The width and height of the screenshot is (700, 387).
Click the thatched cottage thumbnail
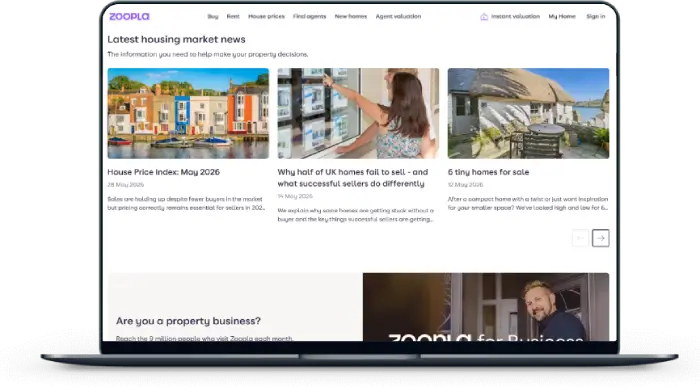coord(528,113)
